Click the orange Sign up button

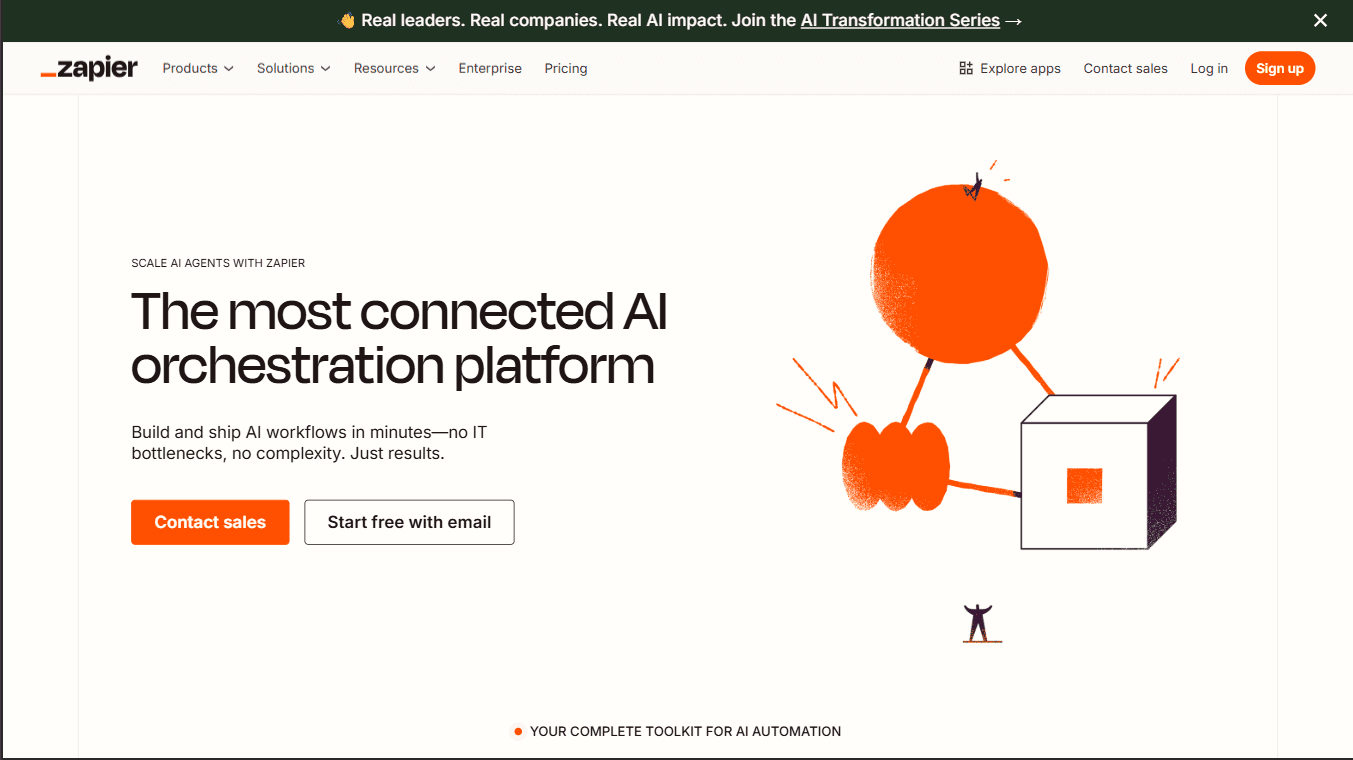(1280, 68)
